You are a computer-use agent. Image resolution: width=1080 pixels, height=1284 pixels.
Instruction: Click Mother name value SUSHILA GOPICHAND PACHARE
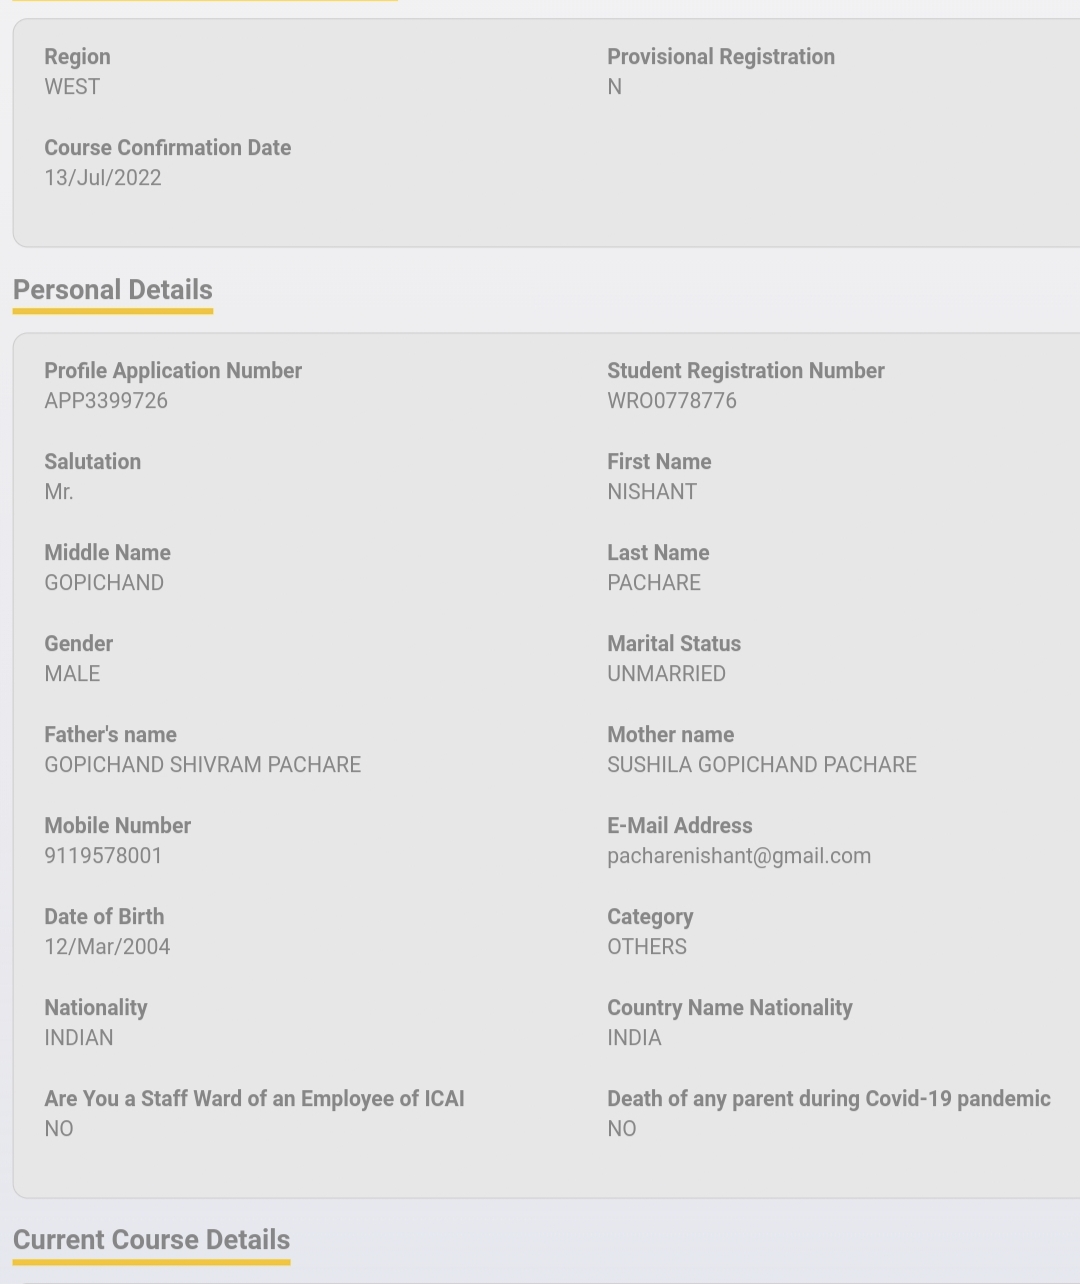tap(762, 765)
